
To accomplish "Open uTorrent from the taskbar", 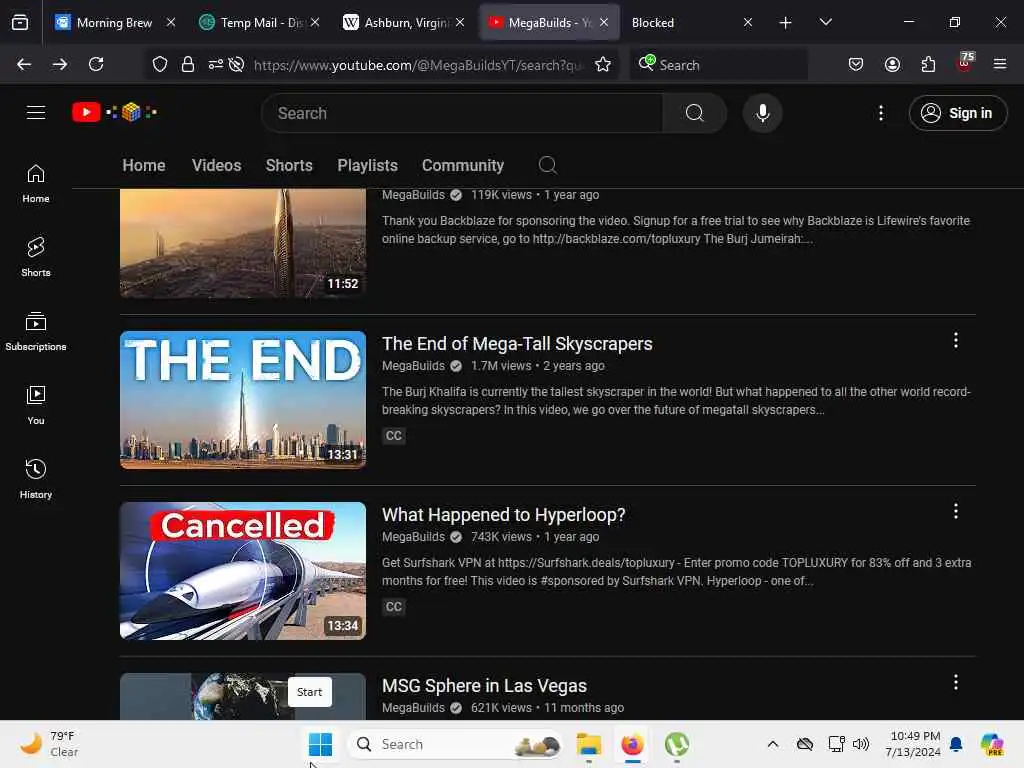I will point(677,744).
